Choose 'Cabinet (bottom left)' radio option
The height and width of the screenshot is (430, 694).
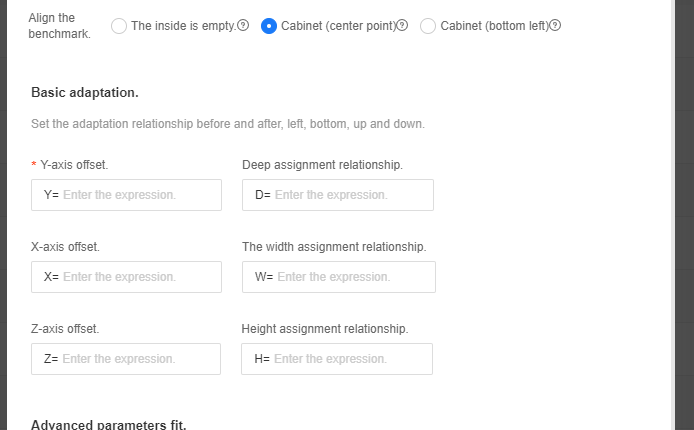[428, 26]
